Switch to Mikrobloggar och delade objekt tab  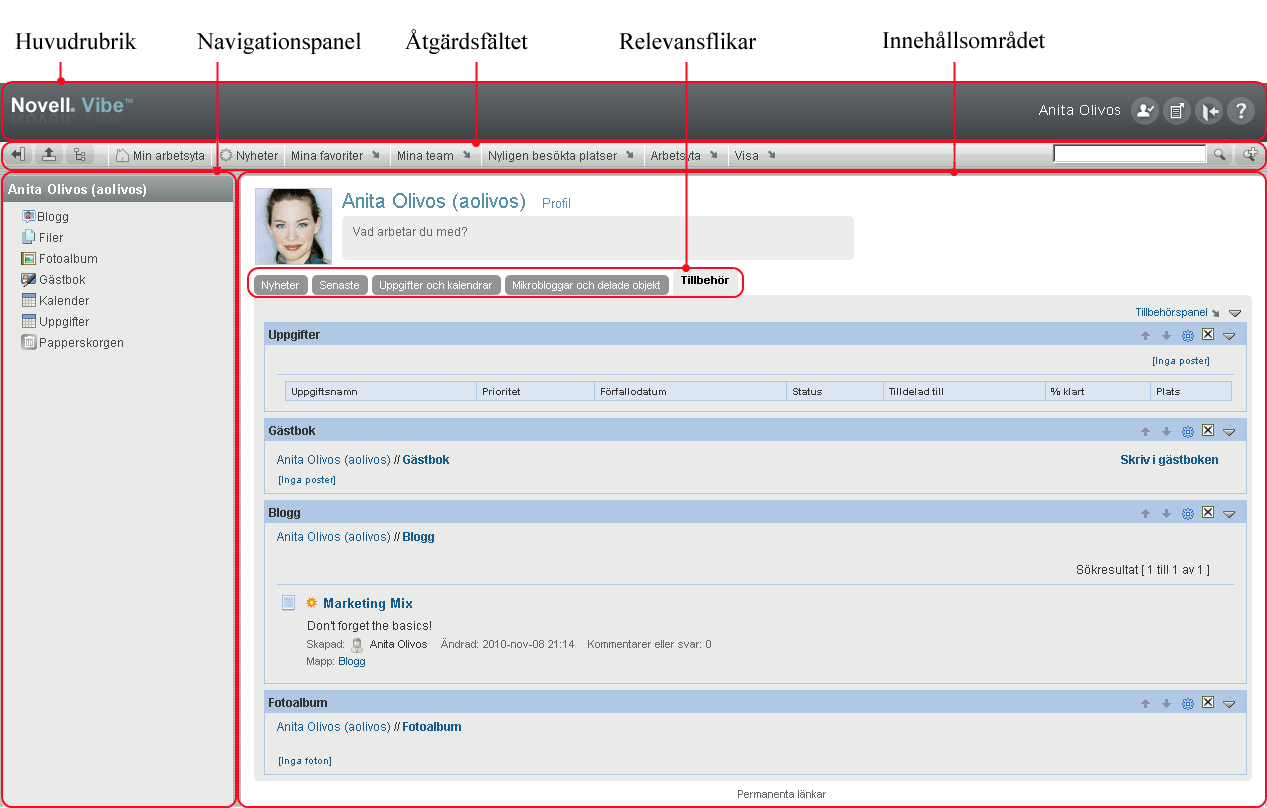(586, 285)
